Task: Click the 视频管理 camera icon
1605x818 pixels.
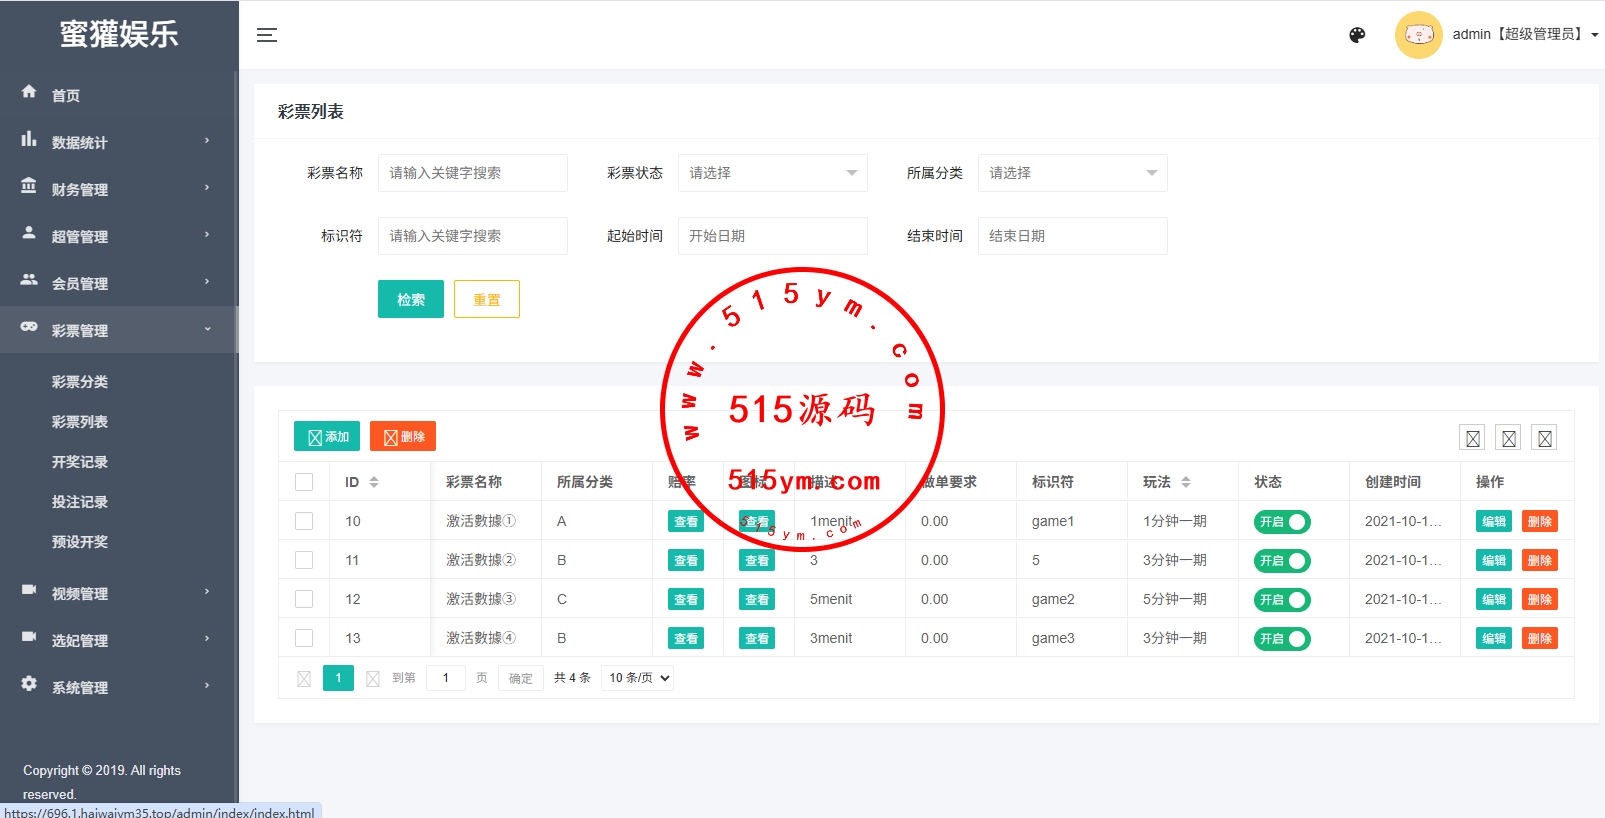Action: [29, 591]
